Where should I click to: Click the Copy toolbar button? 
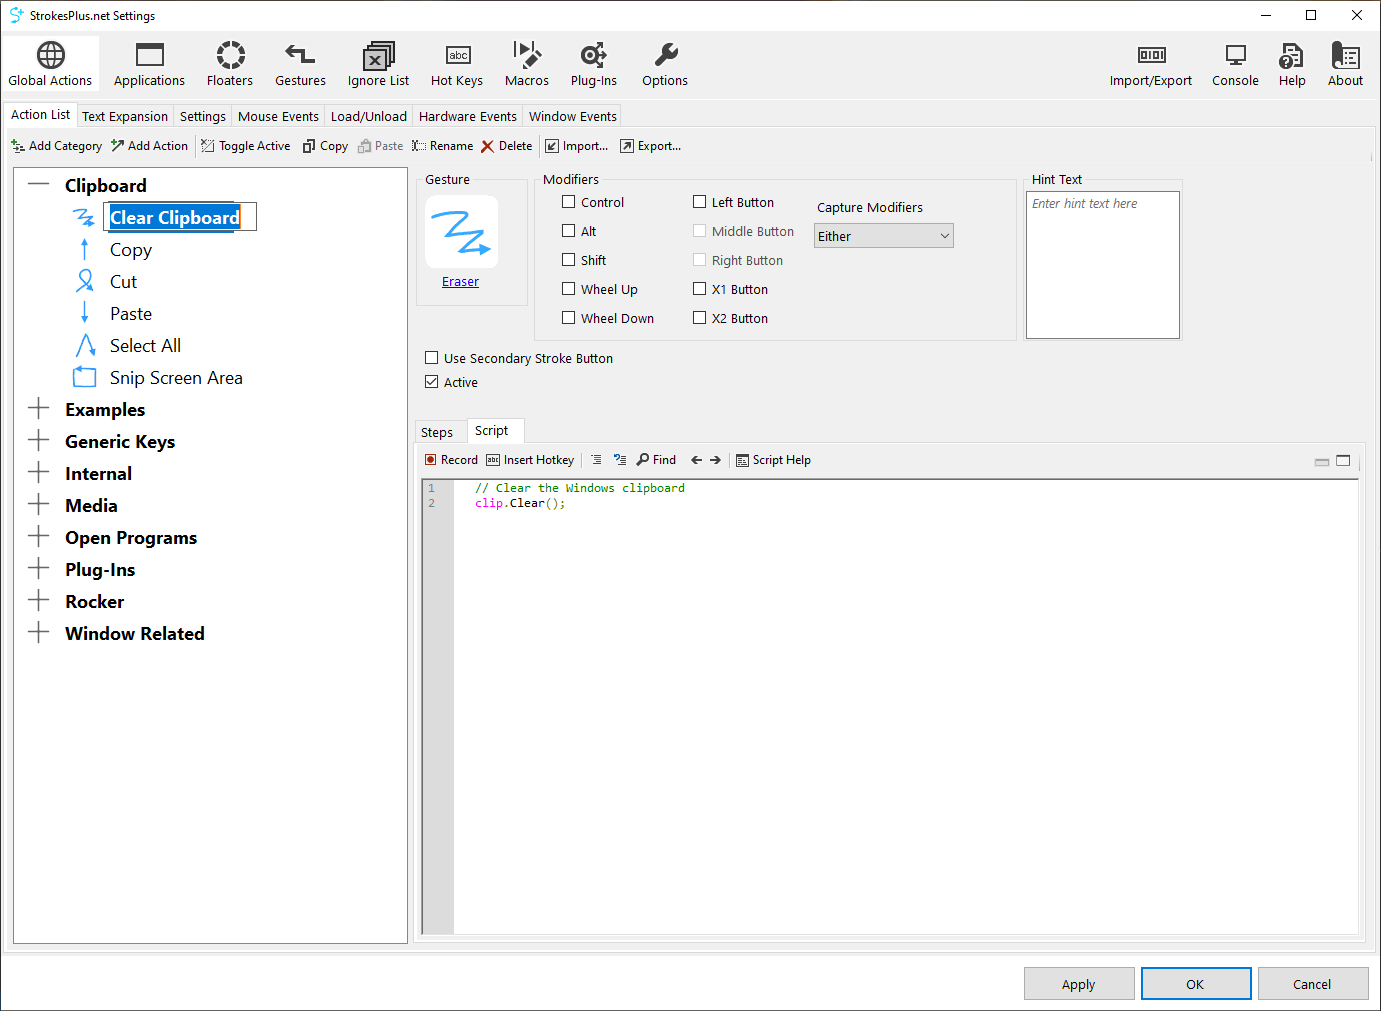pos(325,146)
